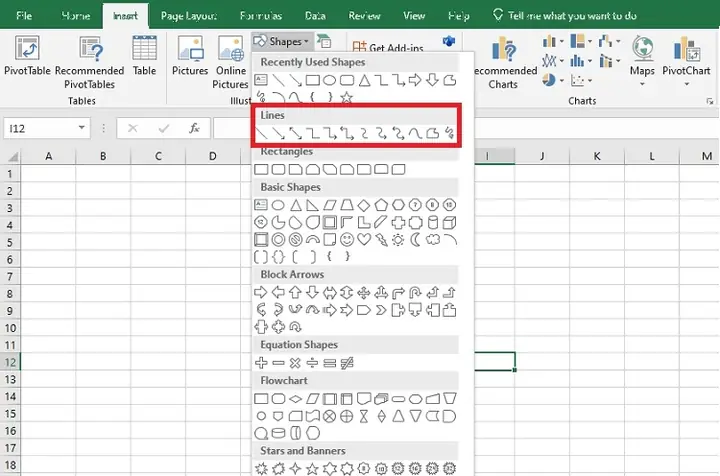Viewport: 720px width, 476px height.
Task: Choose the U-Turn Arrow block arrow
Action: point(416,292)
